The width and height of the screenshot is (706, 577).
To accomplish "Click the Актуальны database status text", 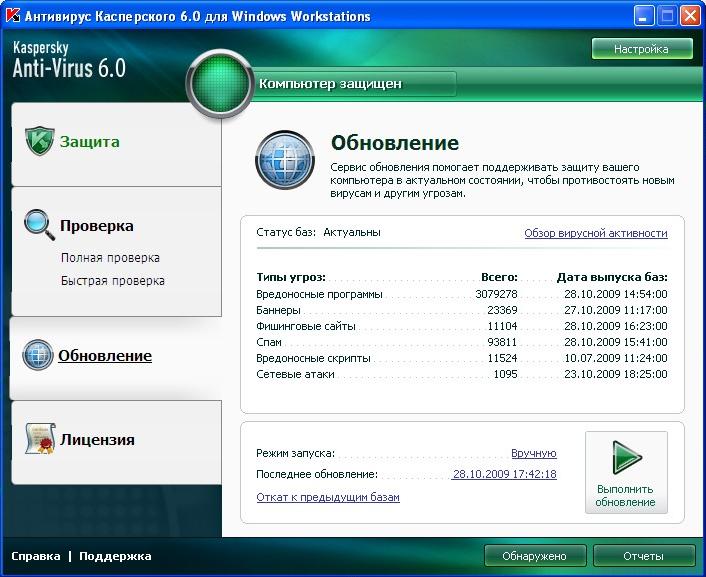I will [x=352, y=232].
